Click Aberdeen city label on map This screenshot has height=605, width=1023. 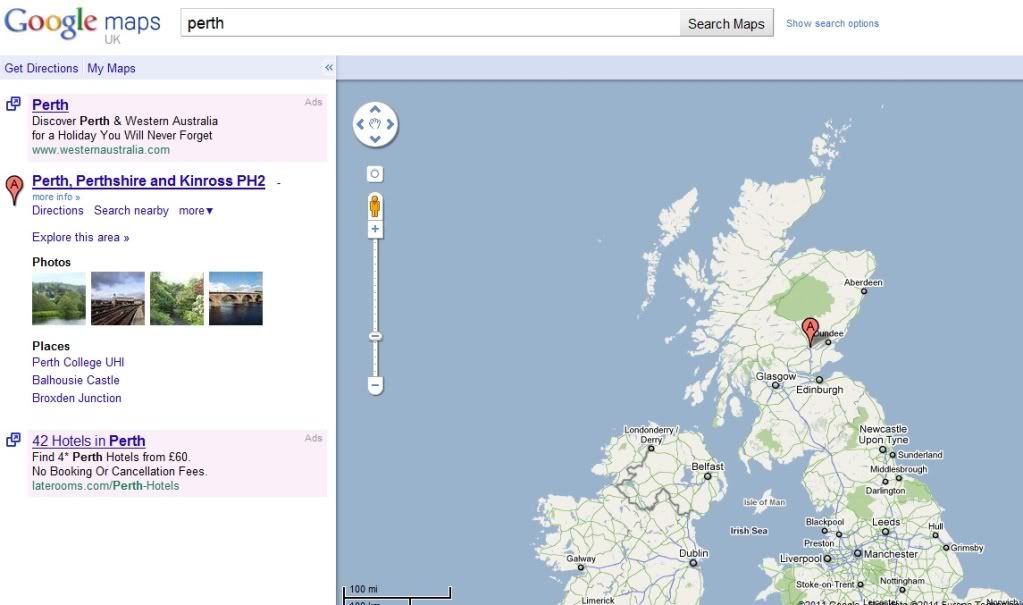coord(863,283)
